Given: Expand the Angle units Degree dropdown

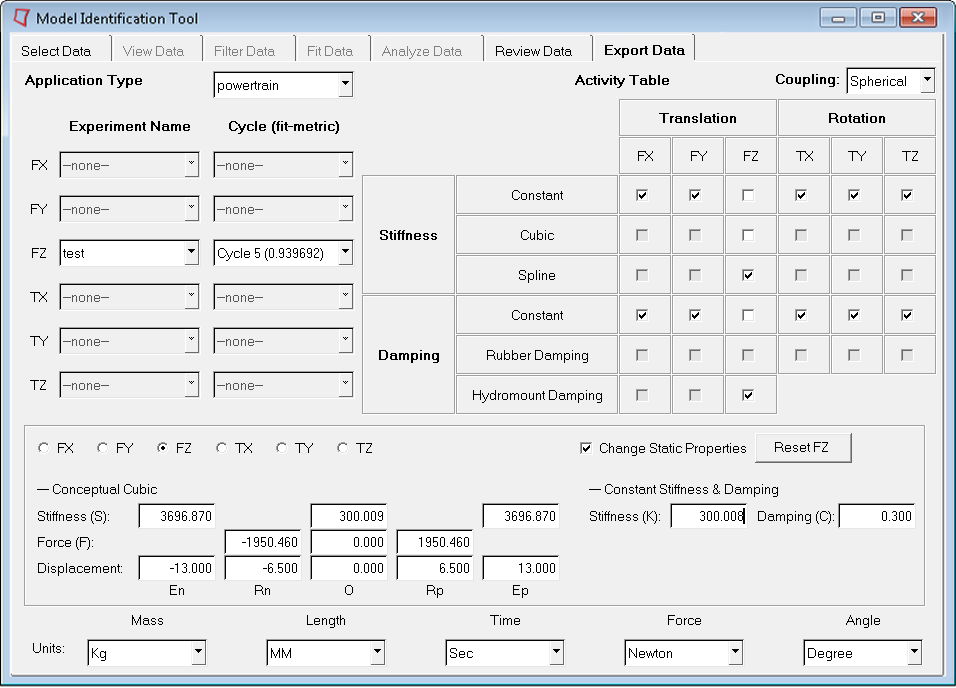Looking at the screenshot, I should point(913,654).
